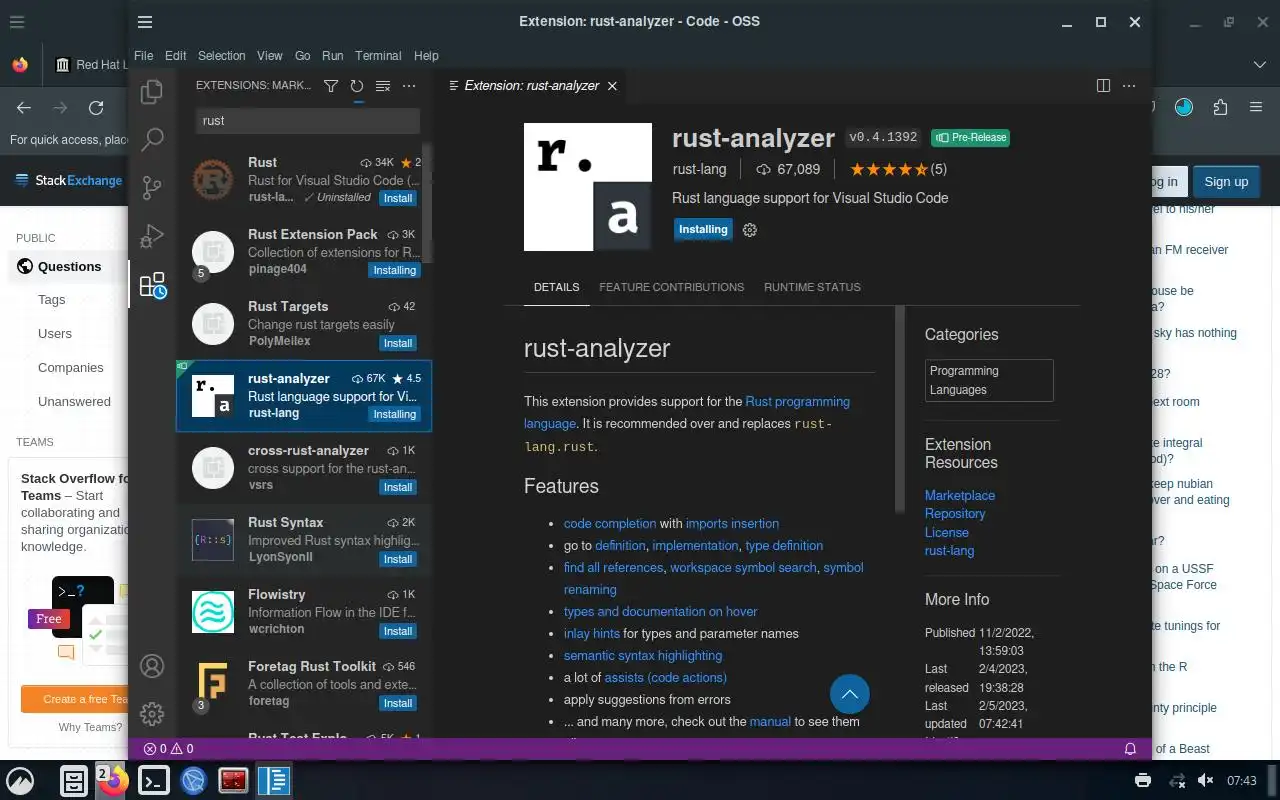Open Firefox from the taskbar
The height and width of the screenshot is (800, 1280).
113,780
